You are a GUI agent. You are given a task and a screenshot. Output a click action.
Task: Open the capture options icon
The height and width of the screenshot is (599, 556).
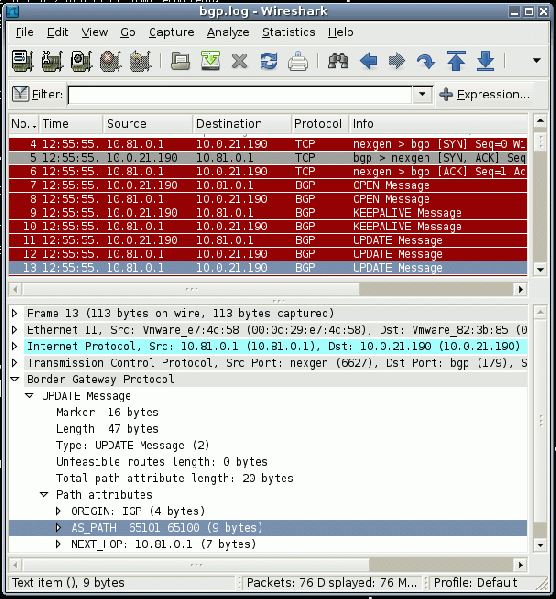coord(52,61)
